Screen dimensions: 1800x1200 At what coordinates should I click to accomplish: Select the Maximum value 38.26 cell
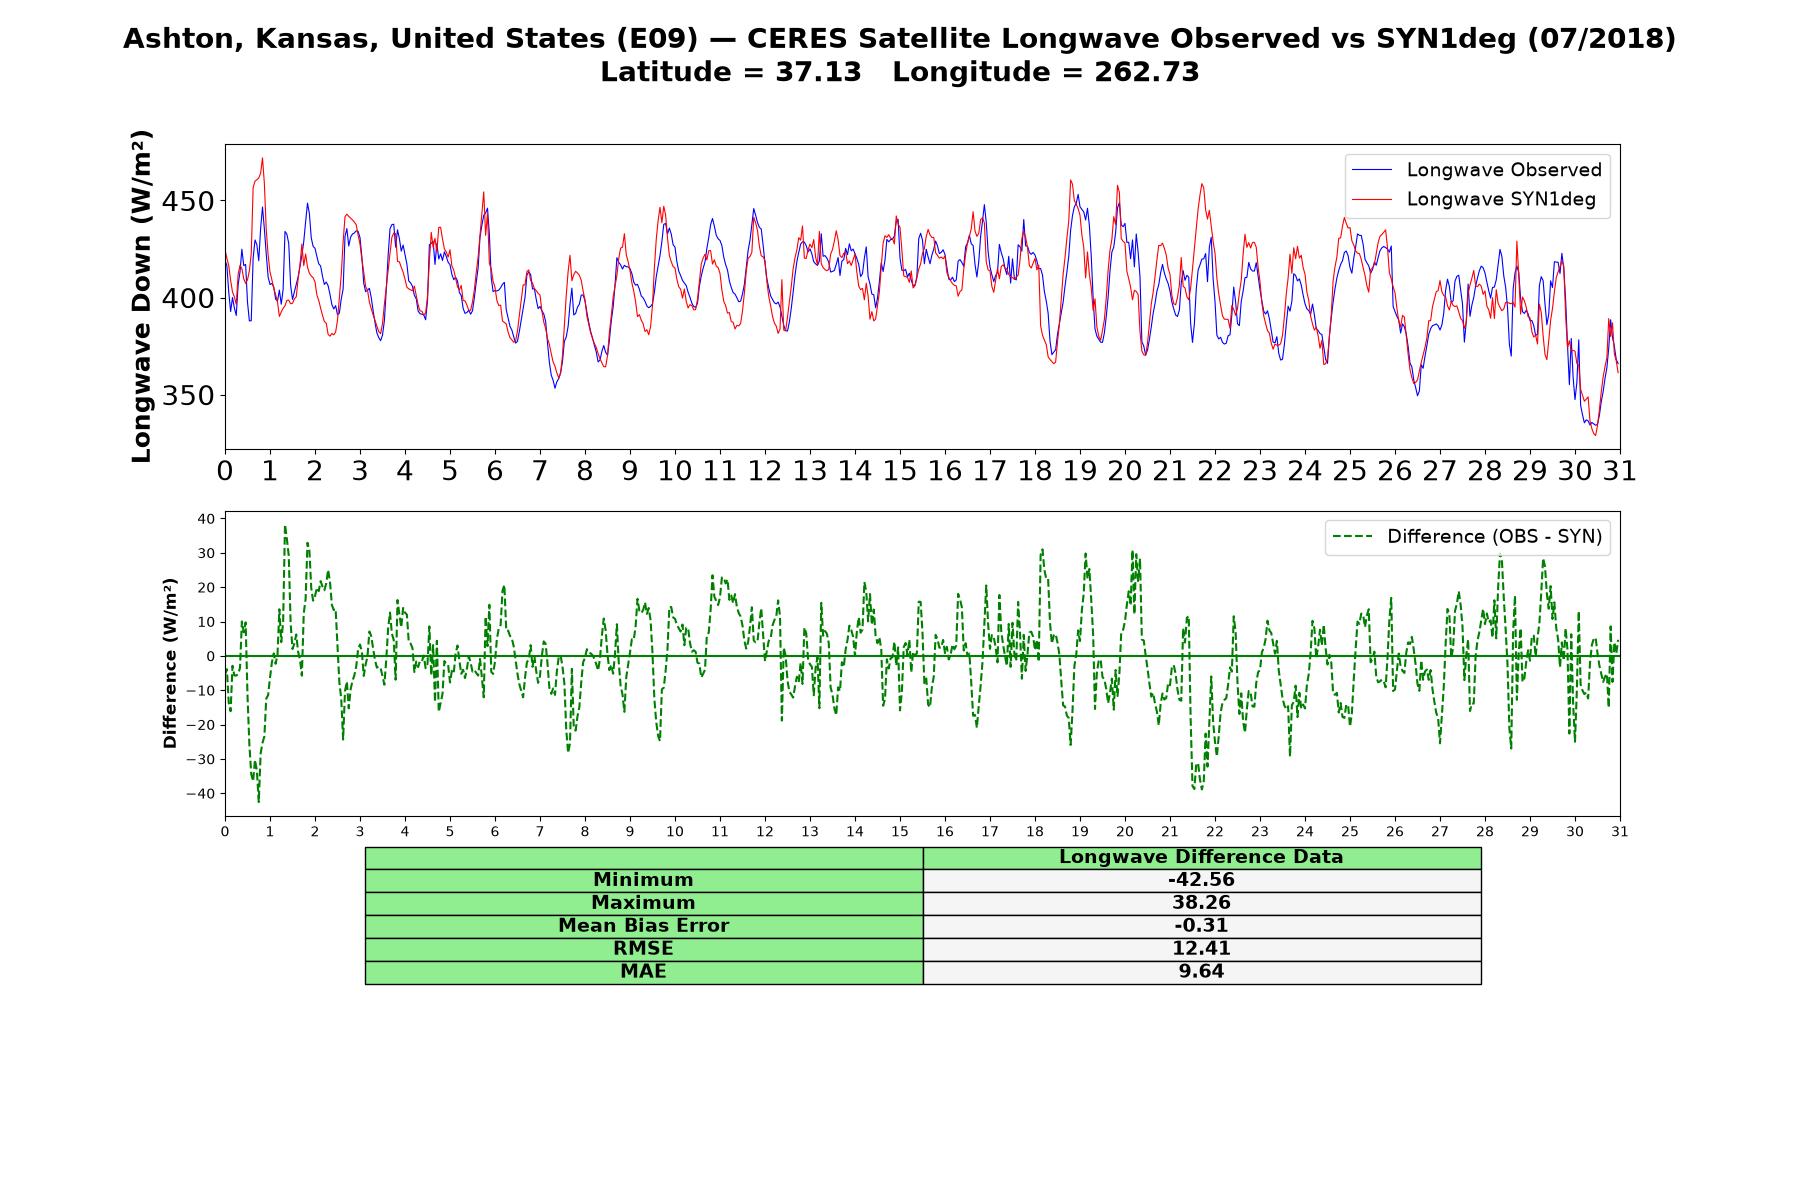[x=1201, y=903]
